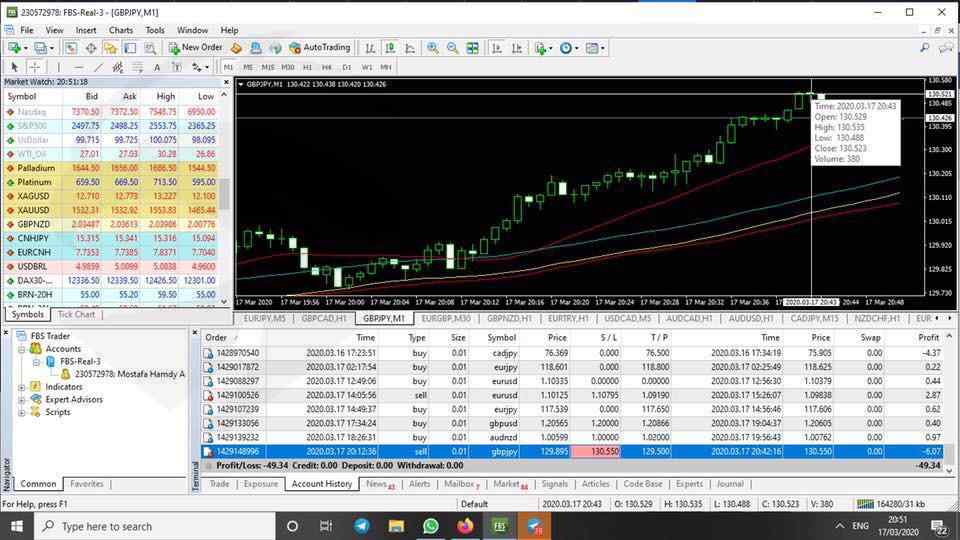This screenshot has height=540, width=960.
Task: Select the text label tool
Action: [157, 67]
